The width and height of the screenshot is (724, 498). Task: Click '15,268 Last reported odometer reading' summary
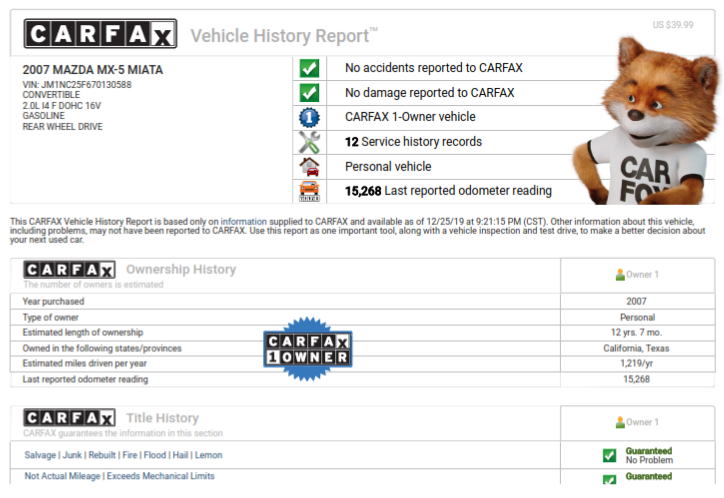tap(448, 191)
